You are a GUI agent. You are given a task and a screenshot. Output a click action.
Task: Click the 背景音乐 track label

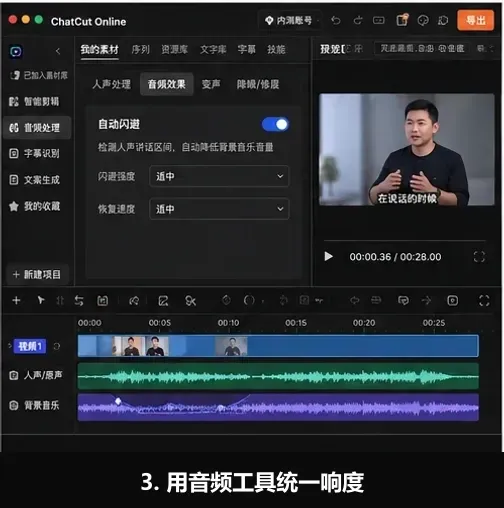[x=41, y=406]
